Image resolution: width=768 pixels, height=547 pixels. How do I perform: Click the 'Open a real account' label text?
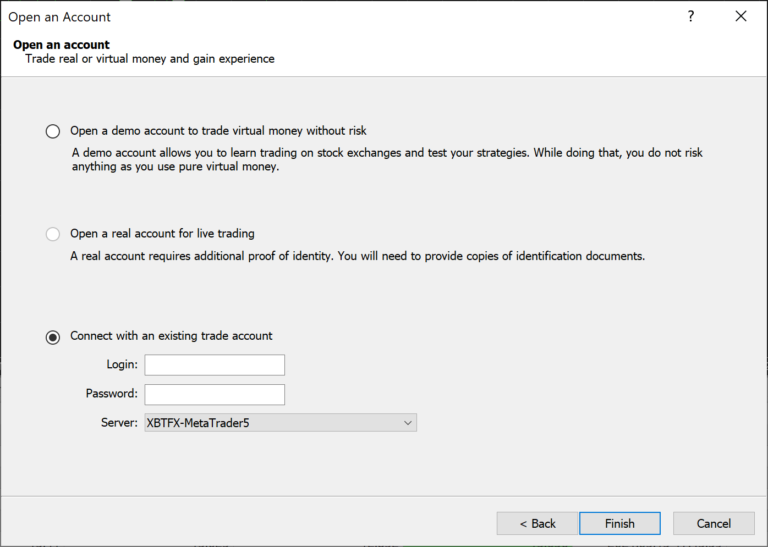pos(162,234)
